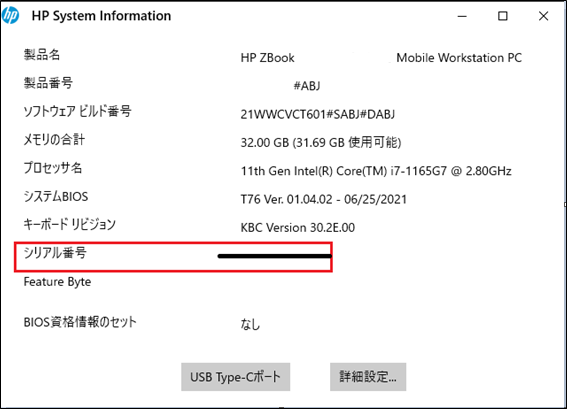Minimize the HP System Information window
567x409 pixels.
coord(462,16)
